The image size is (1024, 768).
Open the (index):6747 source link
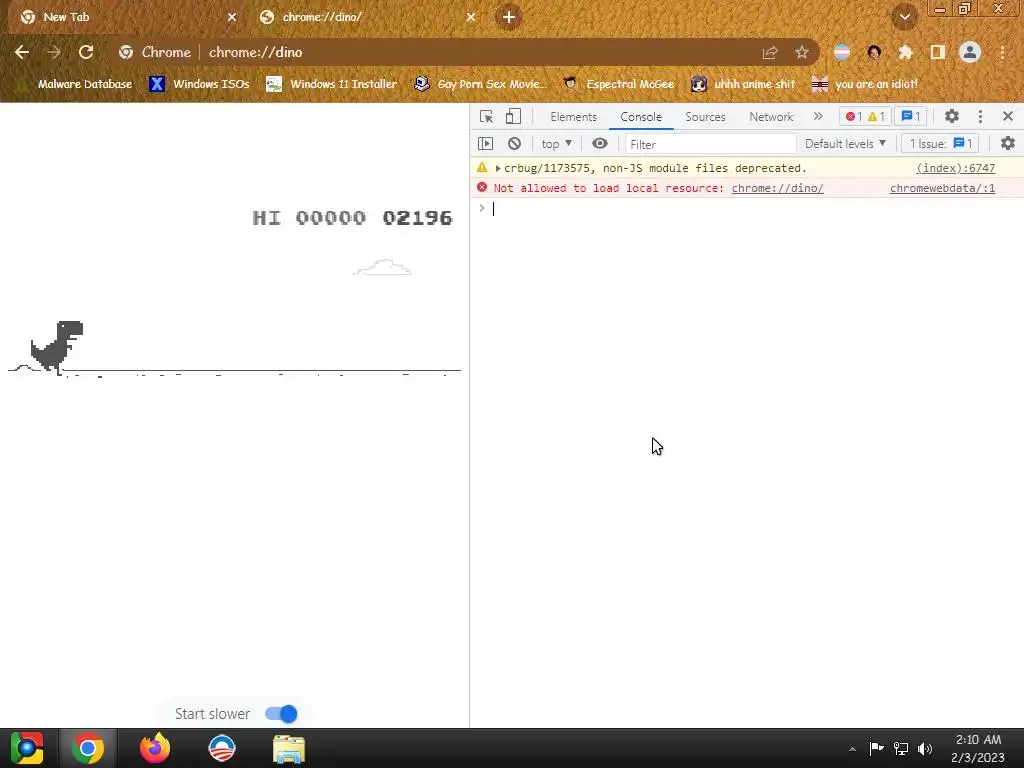click(955, 168)
